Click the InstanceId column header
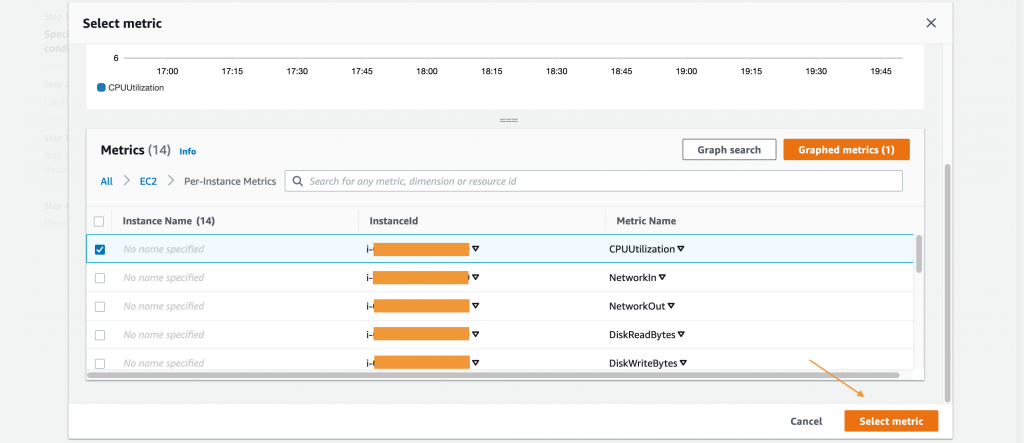Viewport: 1024px width, 443px height. (x=394, y=221)
